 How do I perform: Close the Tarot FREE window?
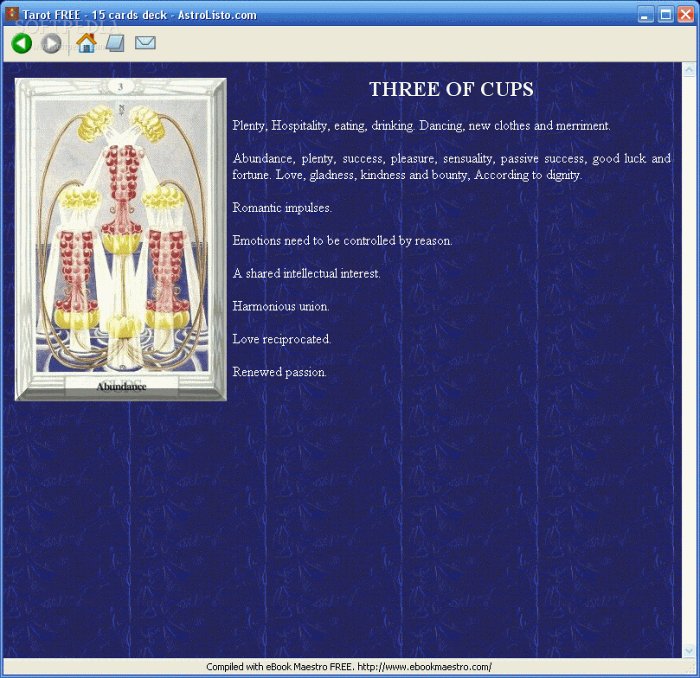click(685, 14)
